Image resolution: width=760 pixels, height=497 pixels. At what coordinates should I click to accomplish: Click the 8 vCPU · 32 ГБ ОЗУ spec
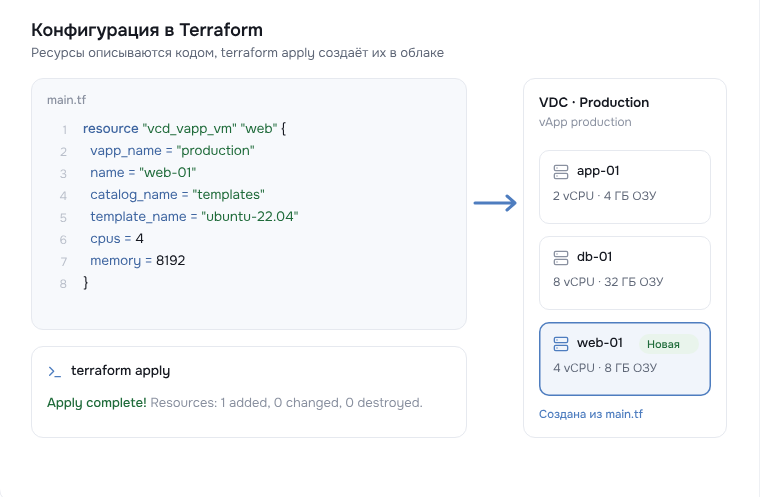pyautogui.click(x=608, y=282)
